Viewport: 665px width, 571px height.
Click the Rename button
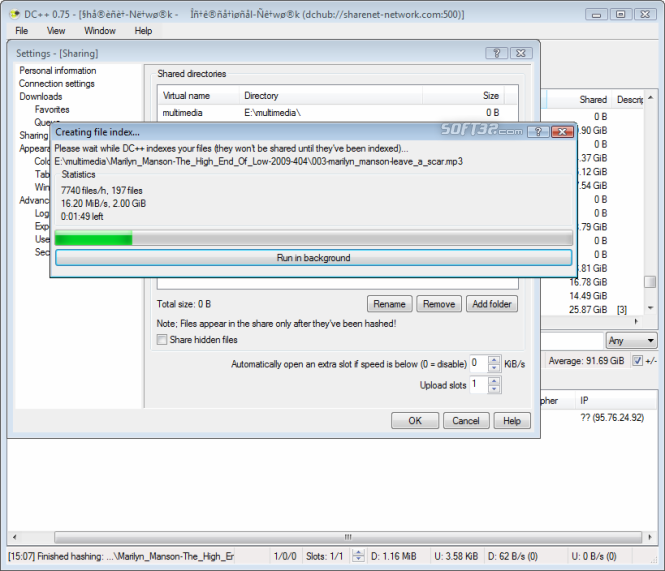click(389, 304)
